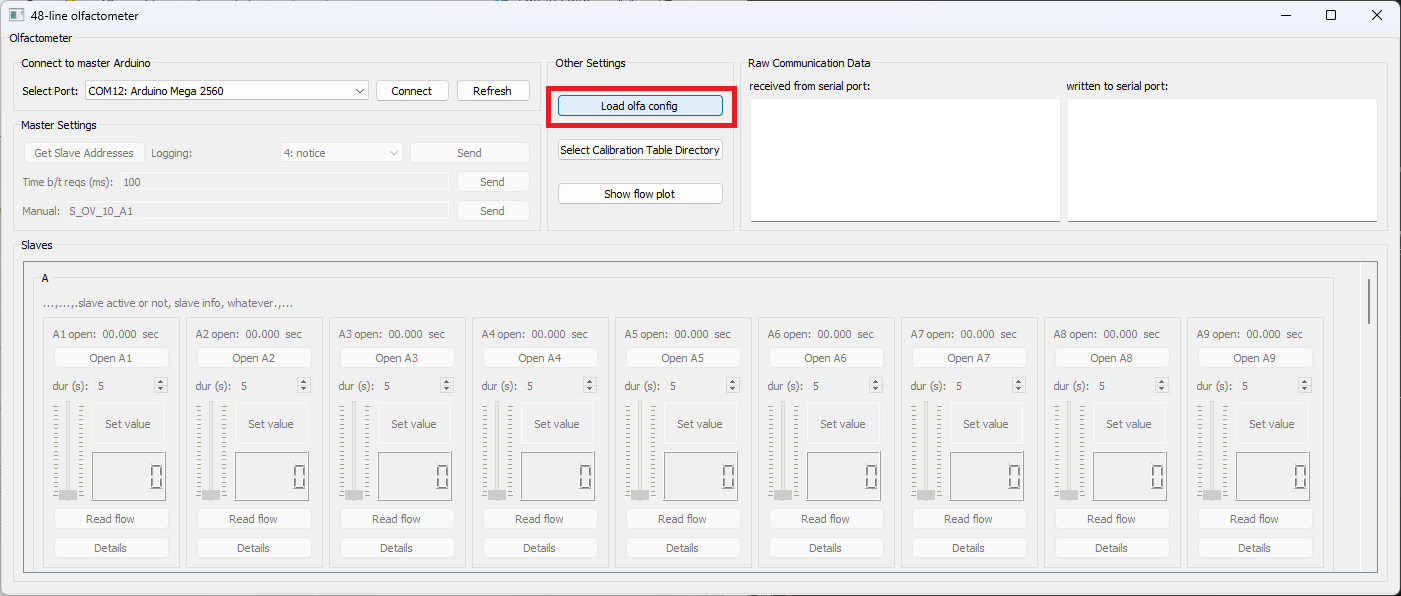This screenshot has height=596, width=1401.
Task: Click Read flow for A1
Action: [x=111, y=519]
